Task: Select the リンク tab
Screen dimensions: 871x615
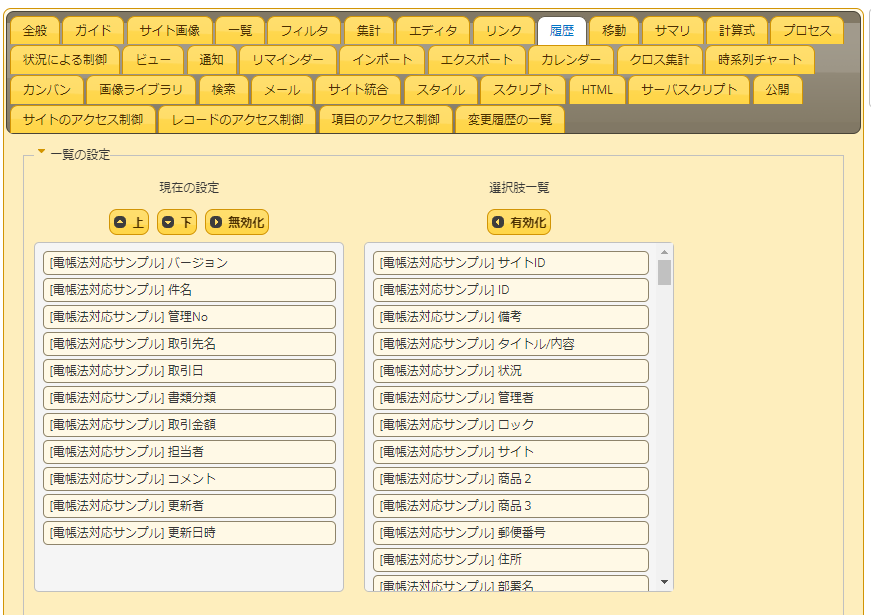Action: coord(503,31)
